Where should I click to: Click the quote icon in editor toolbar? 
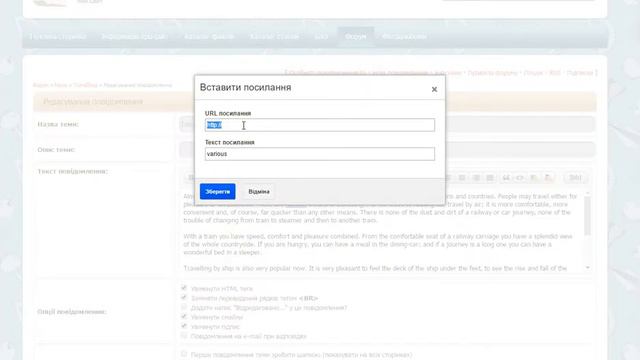pyautogui.click(x=506, y=178)
